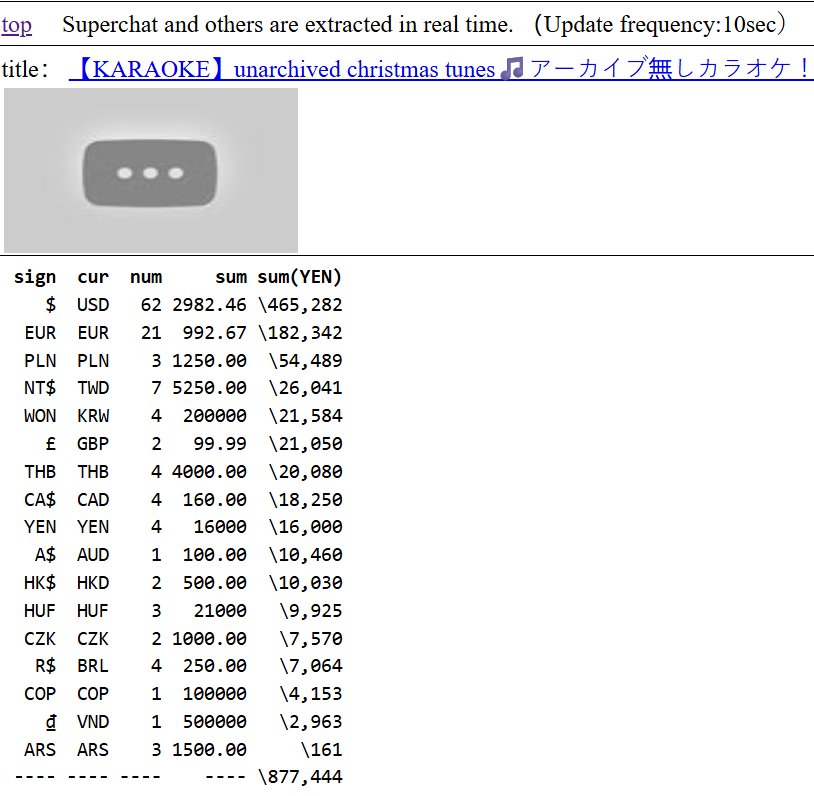Image resolution: width=814 pixels, height=796 pixels.
Task: Click the GBP currency code
Action: [x=93, y=444]
